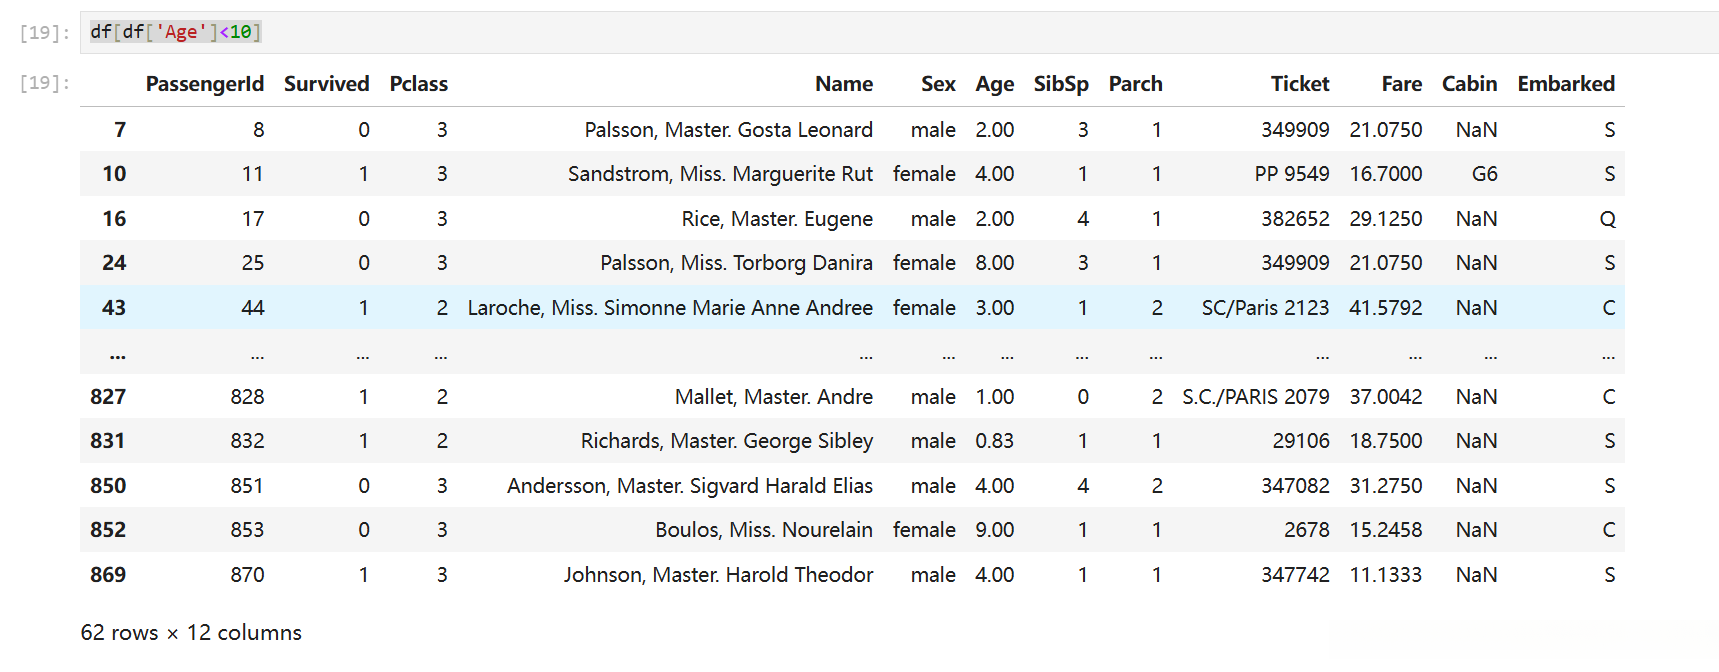Click the 62 rows × 12 columns summary

(191, 633)
